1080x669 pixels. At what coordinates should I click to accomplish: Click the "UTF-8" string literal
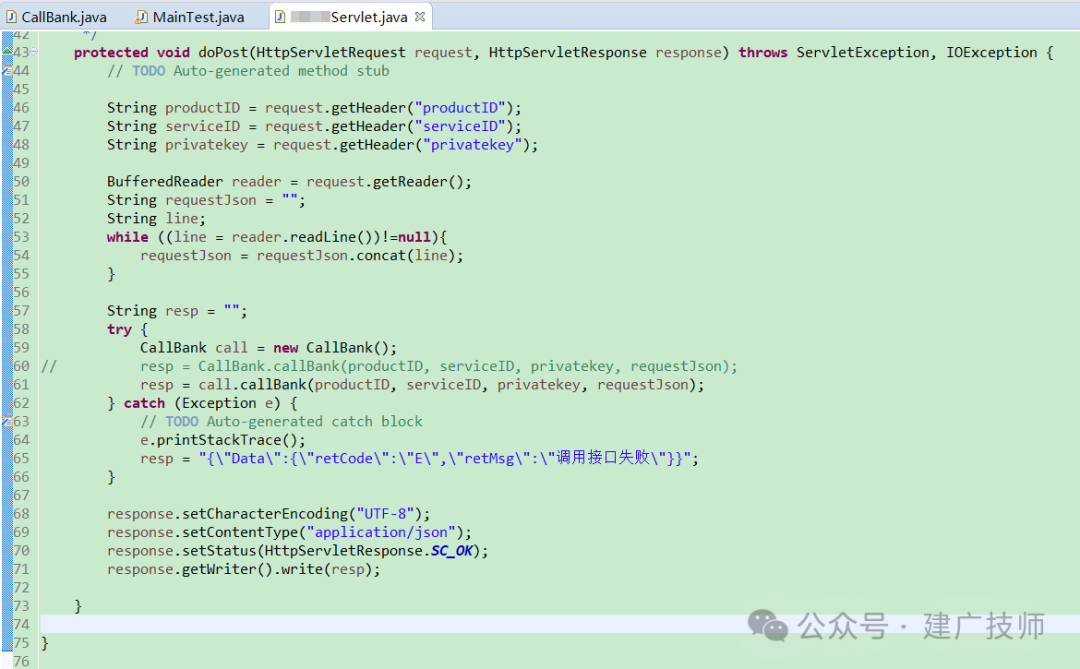(x=385, y=514)
